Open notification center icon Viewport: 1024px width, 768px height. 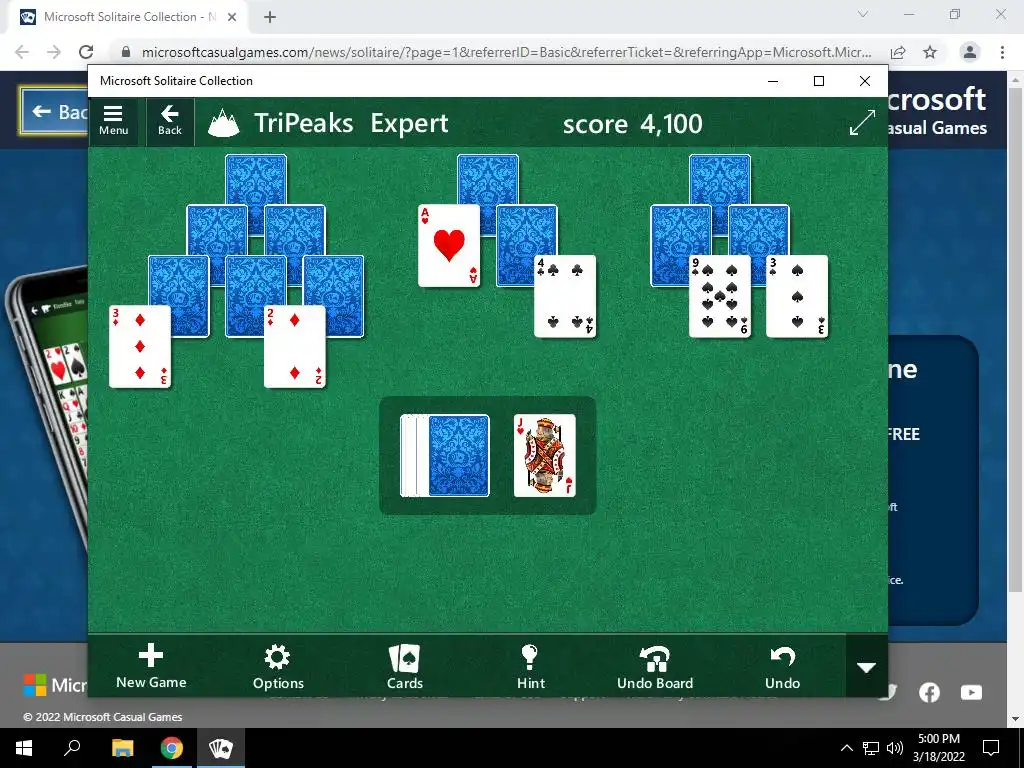(x=991, y=748)
